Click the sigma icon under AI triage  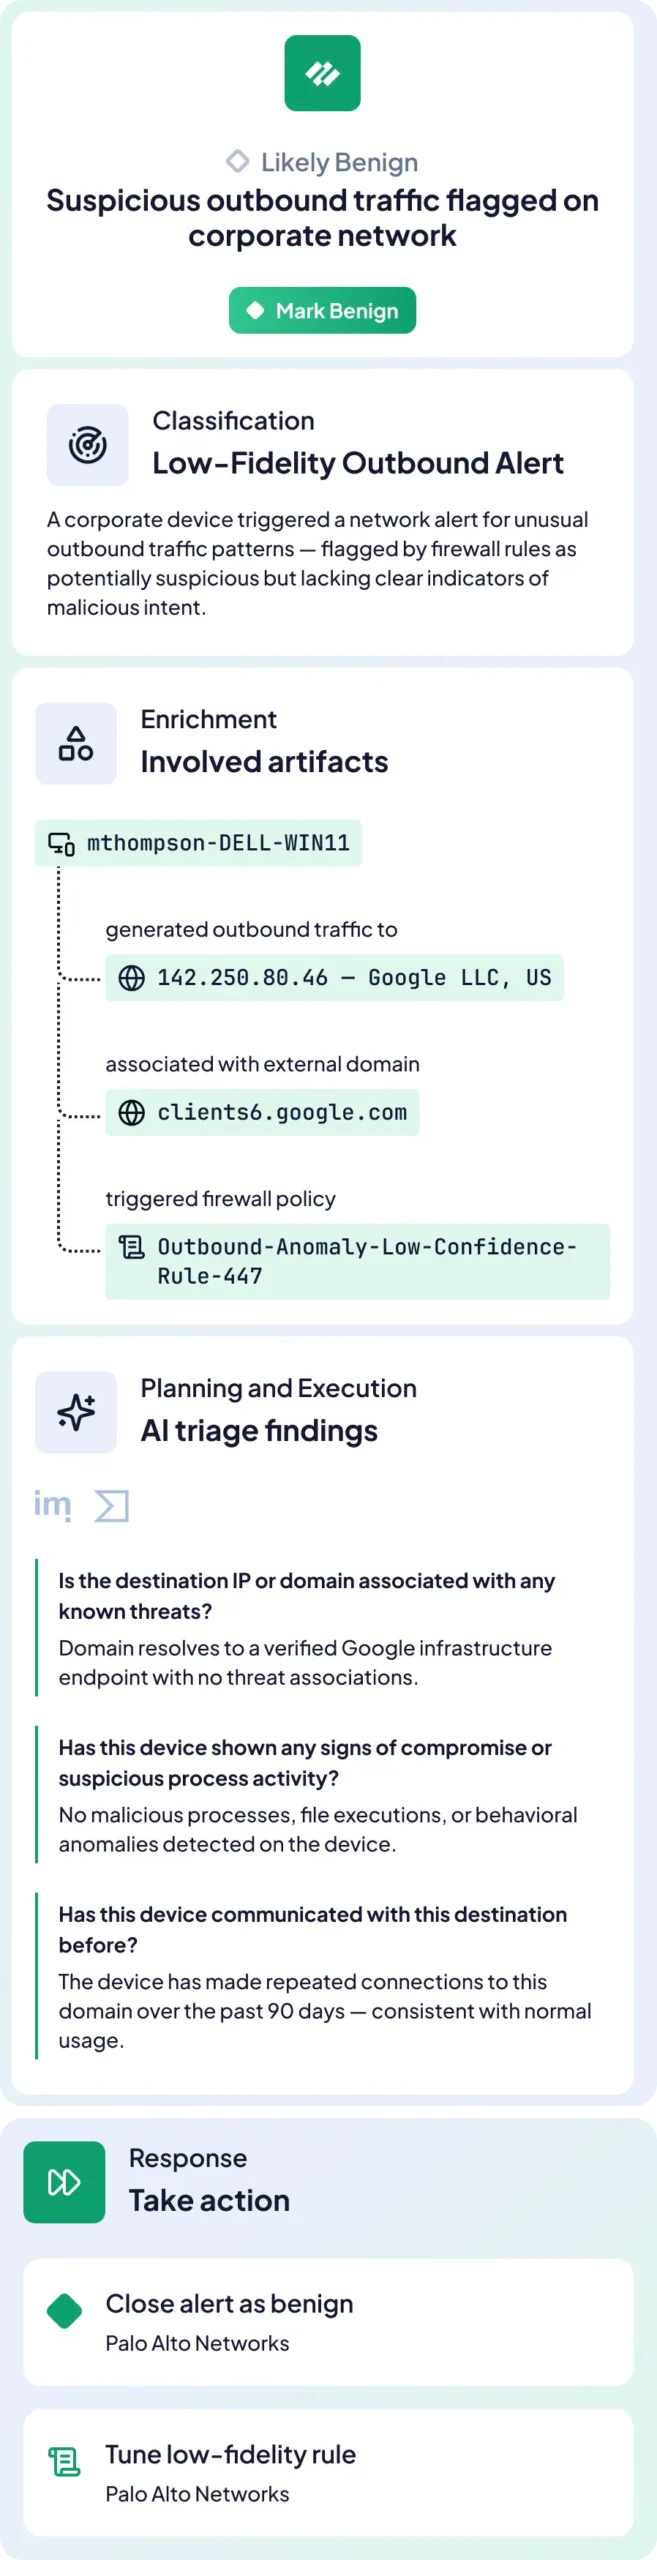[x=112, y=1505]
